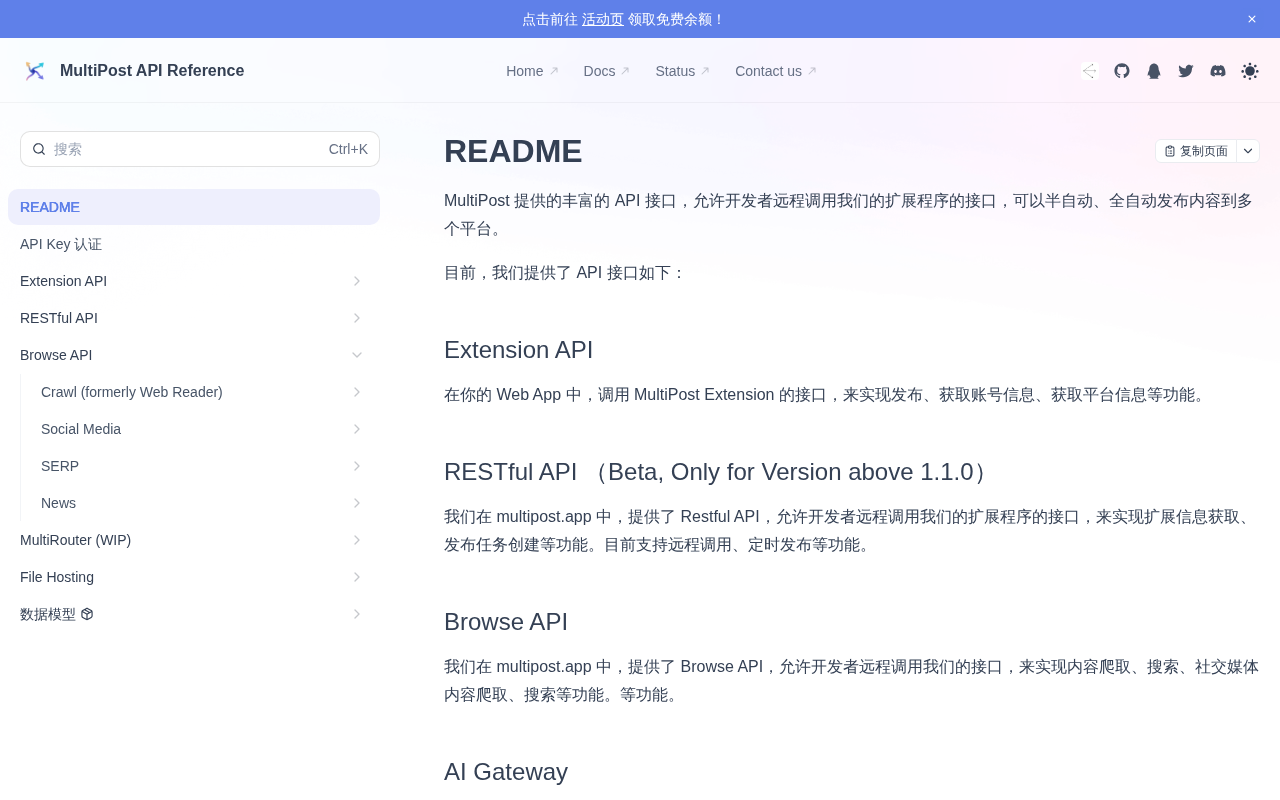1280x800 pixels.
Task: Click the AI Gateway section heading
Action: tap(506, 772)
